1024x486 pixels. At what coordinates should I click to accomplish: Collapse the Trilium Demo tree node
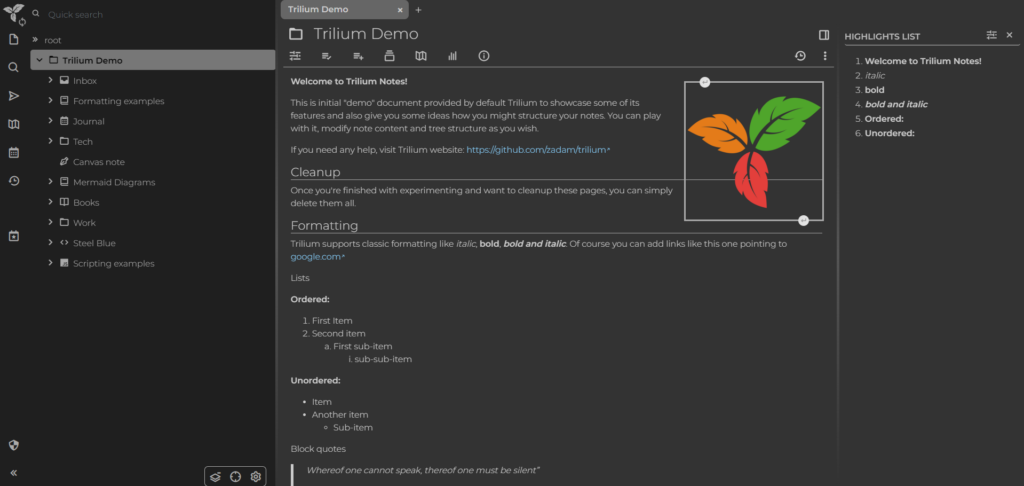click(x=39, y=60)
